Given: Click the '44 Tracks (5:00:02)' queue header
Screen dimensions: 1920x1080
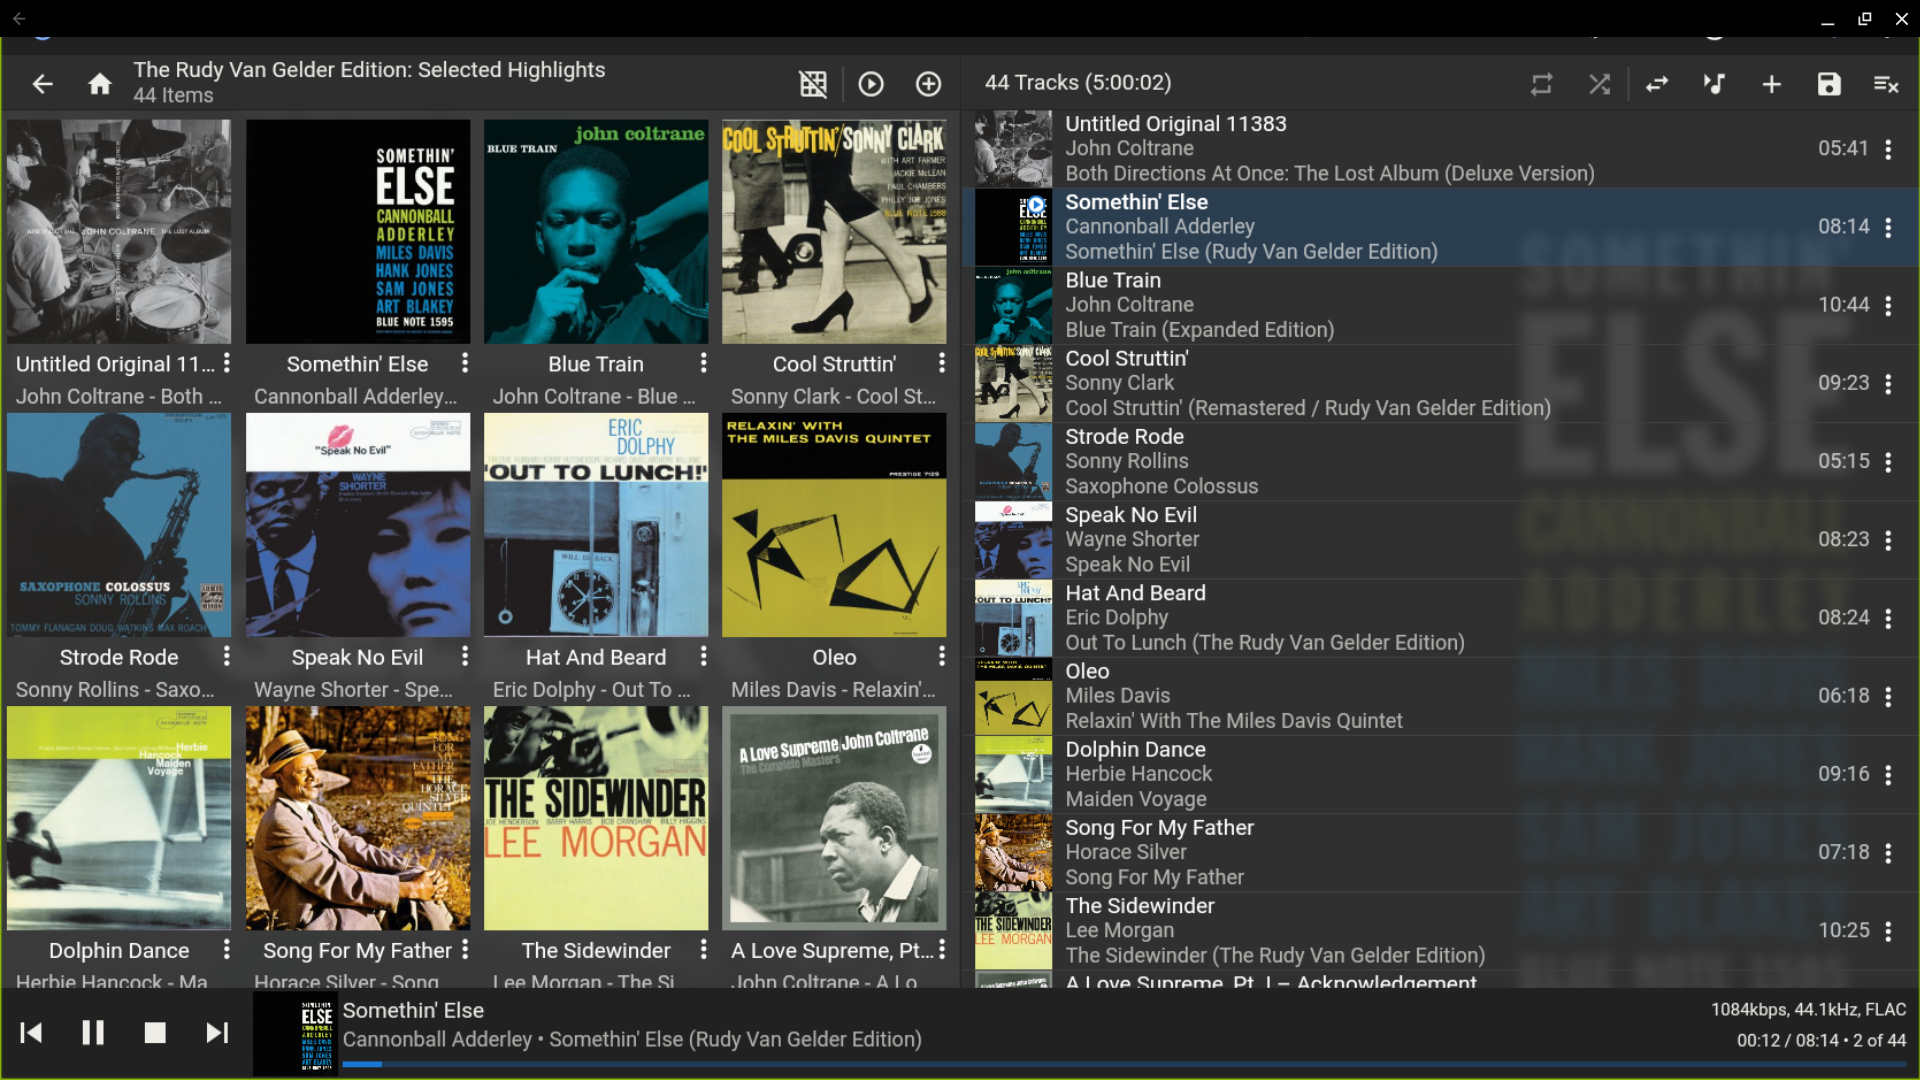Looking at the screenshot, I should point(1078,83).
